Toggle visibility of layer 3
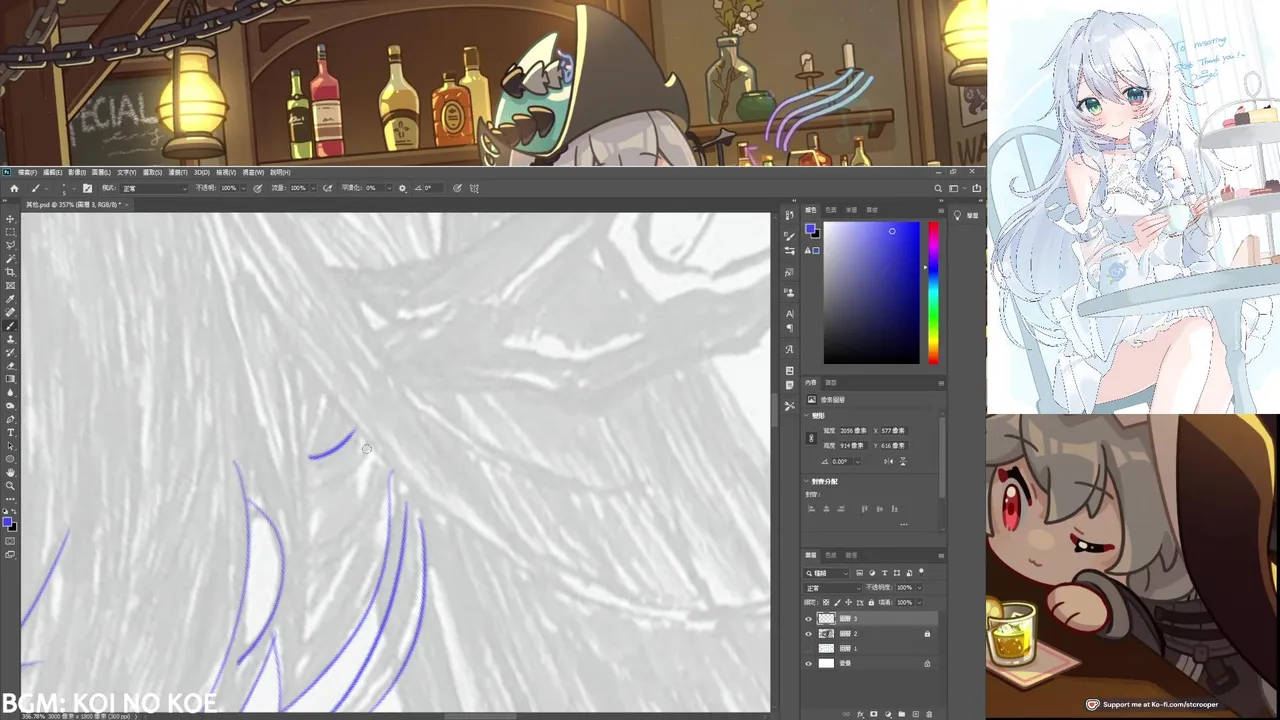1280x720 pixels. click(809, 619)
